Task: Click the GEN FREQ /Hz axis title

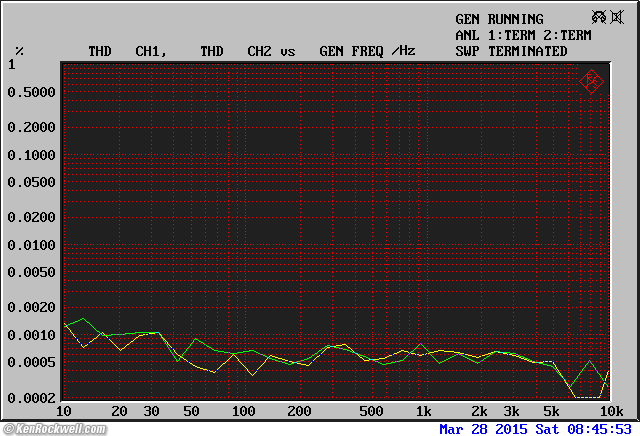Action: pos(367,51)
